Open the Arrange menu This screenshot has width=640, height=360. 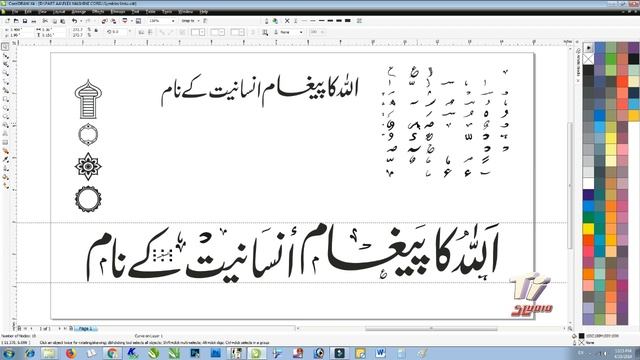click(x=78, y=12)
